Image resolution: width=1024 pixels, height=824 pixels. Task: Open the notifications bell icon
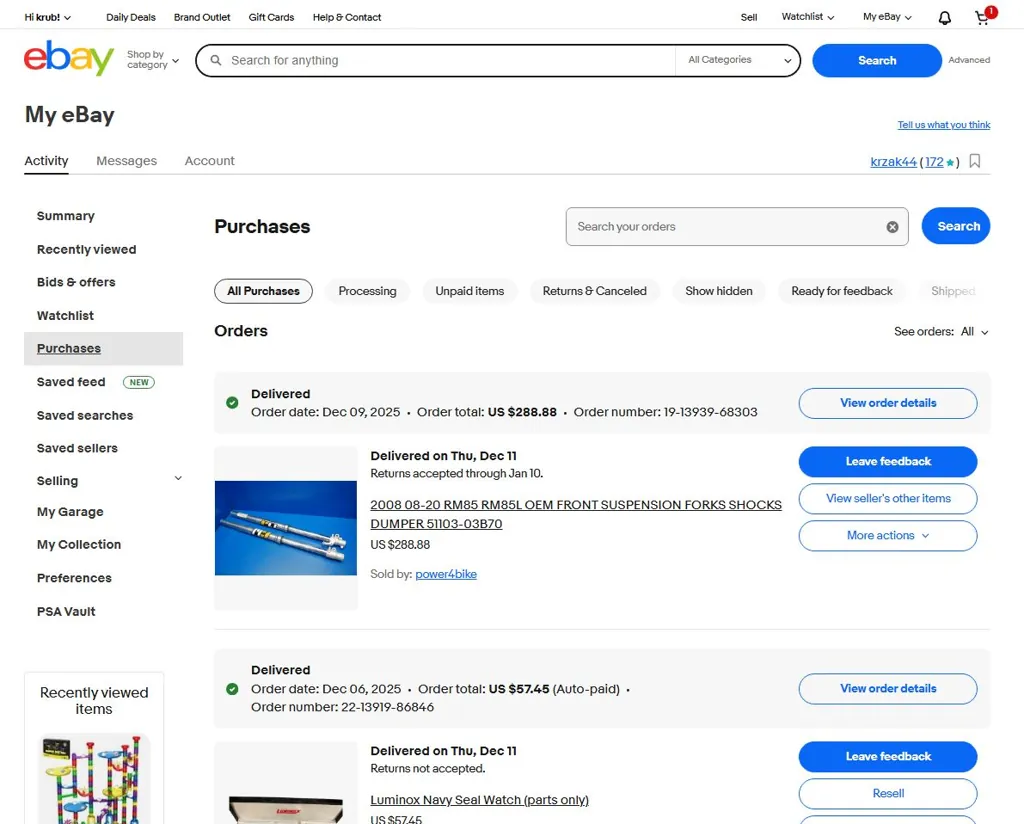pyautogui.click(x=944, y=18)
